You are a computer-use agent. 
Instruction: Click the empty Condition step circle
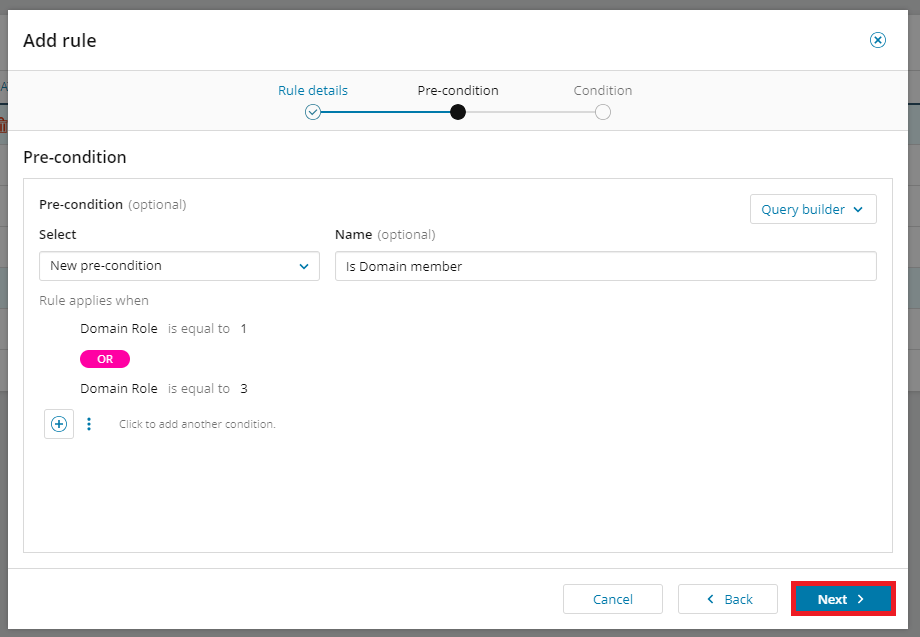602,112
